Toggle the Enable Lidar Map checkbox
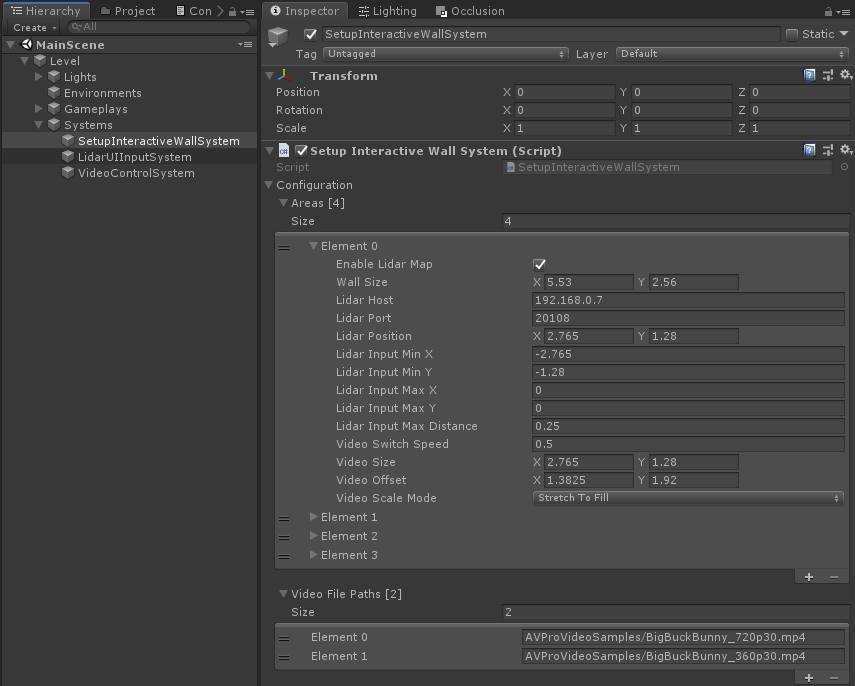 pos(540,264)
